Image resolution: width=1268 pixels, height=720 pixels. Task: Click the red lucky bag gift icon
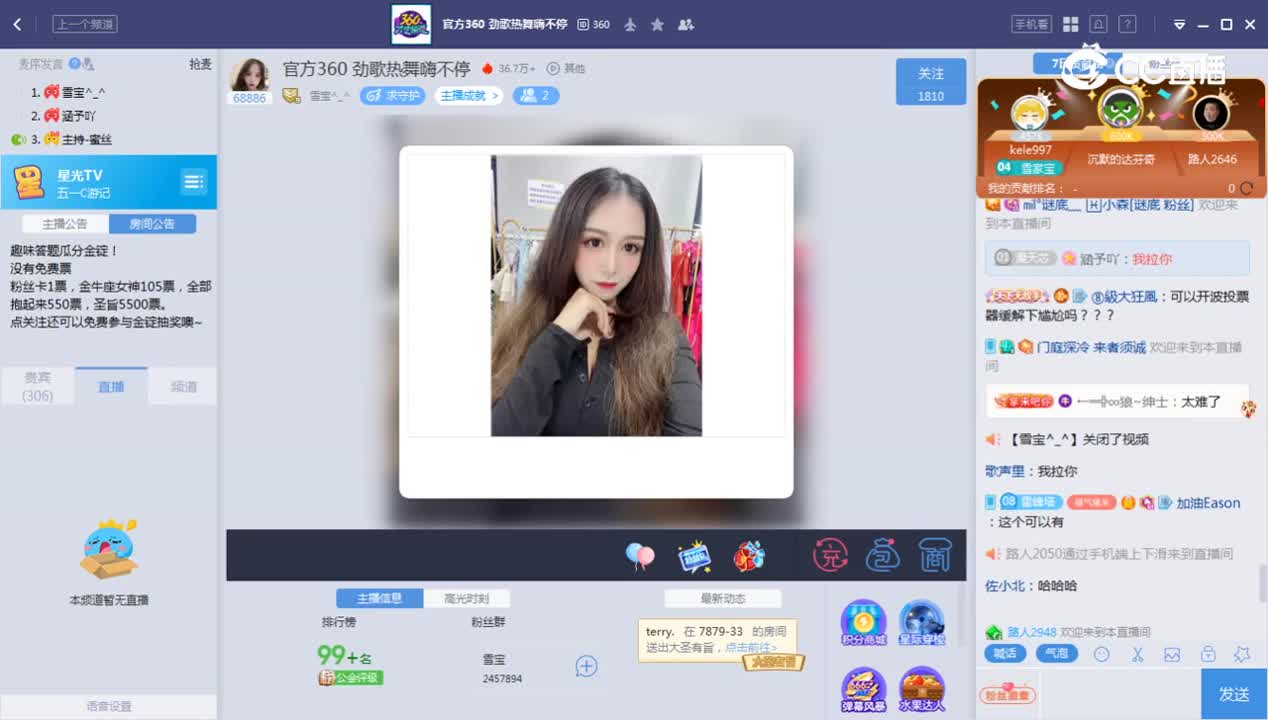[749, 556]
